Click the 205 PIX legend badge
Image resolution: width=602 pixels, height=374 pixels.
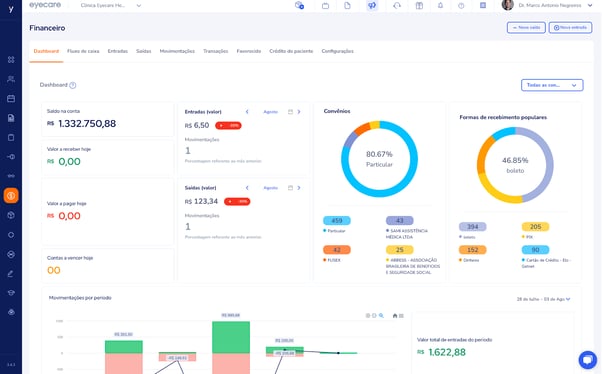click(535, 227)
